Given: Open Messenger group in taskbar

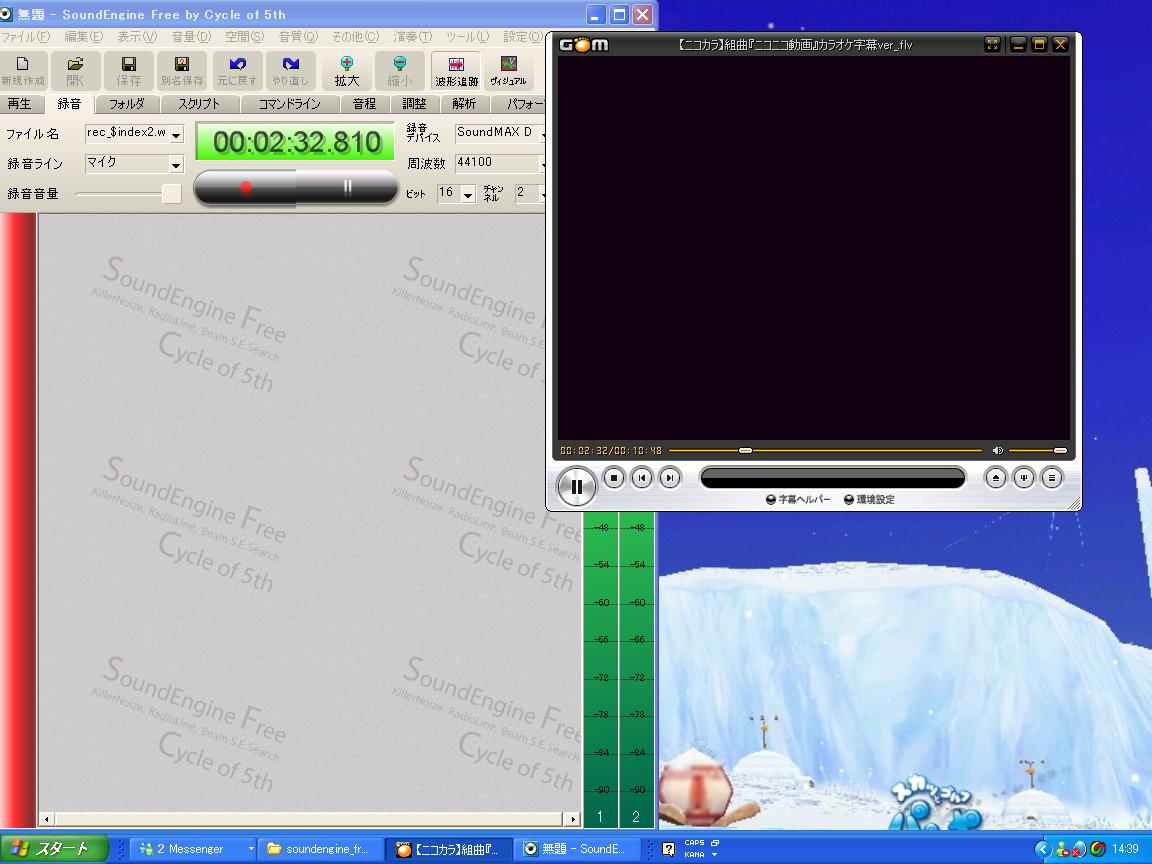Looking at the screenshot, I should [x=194, y=849].
